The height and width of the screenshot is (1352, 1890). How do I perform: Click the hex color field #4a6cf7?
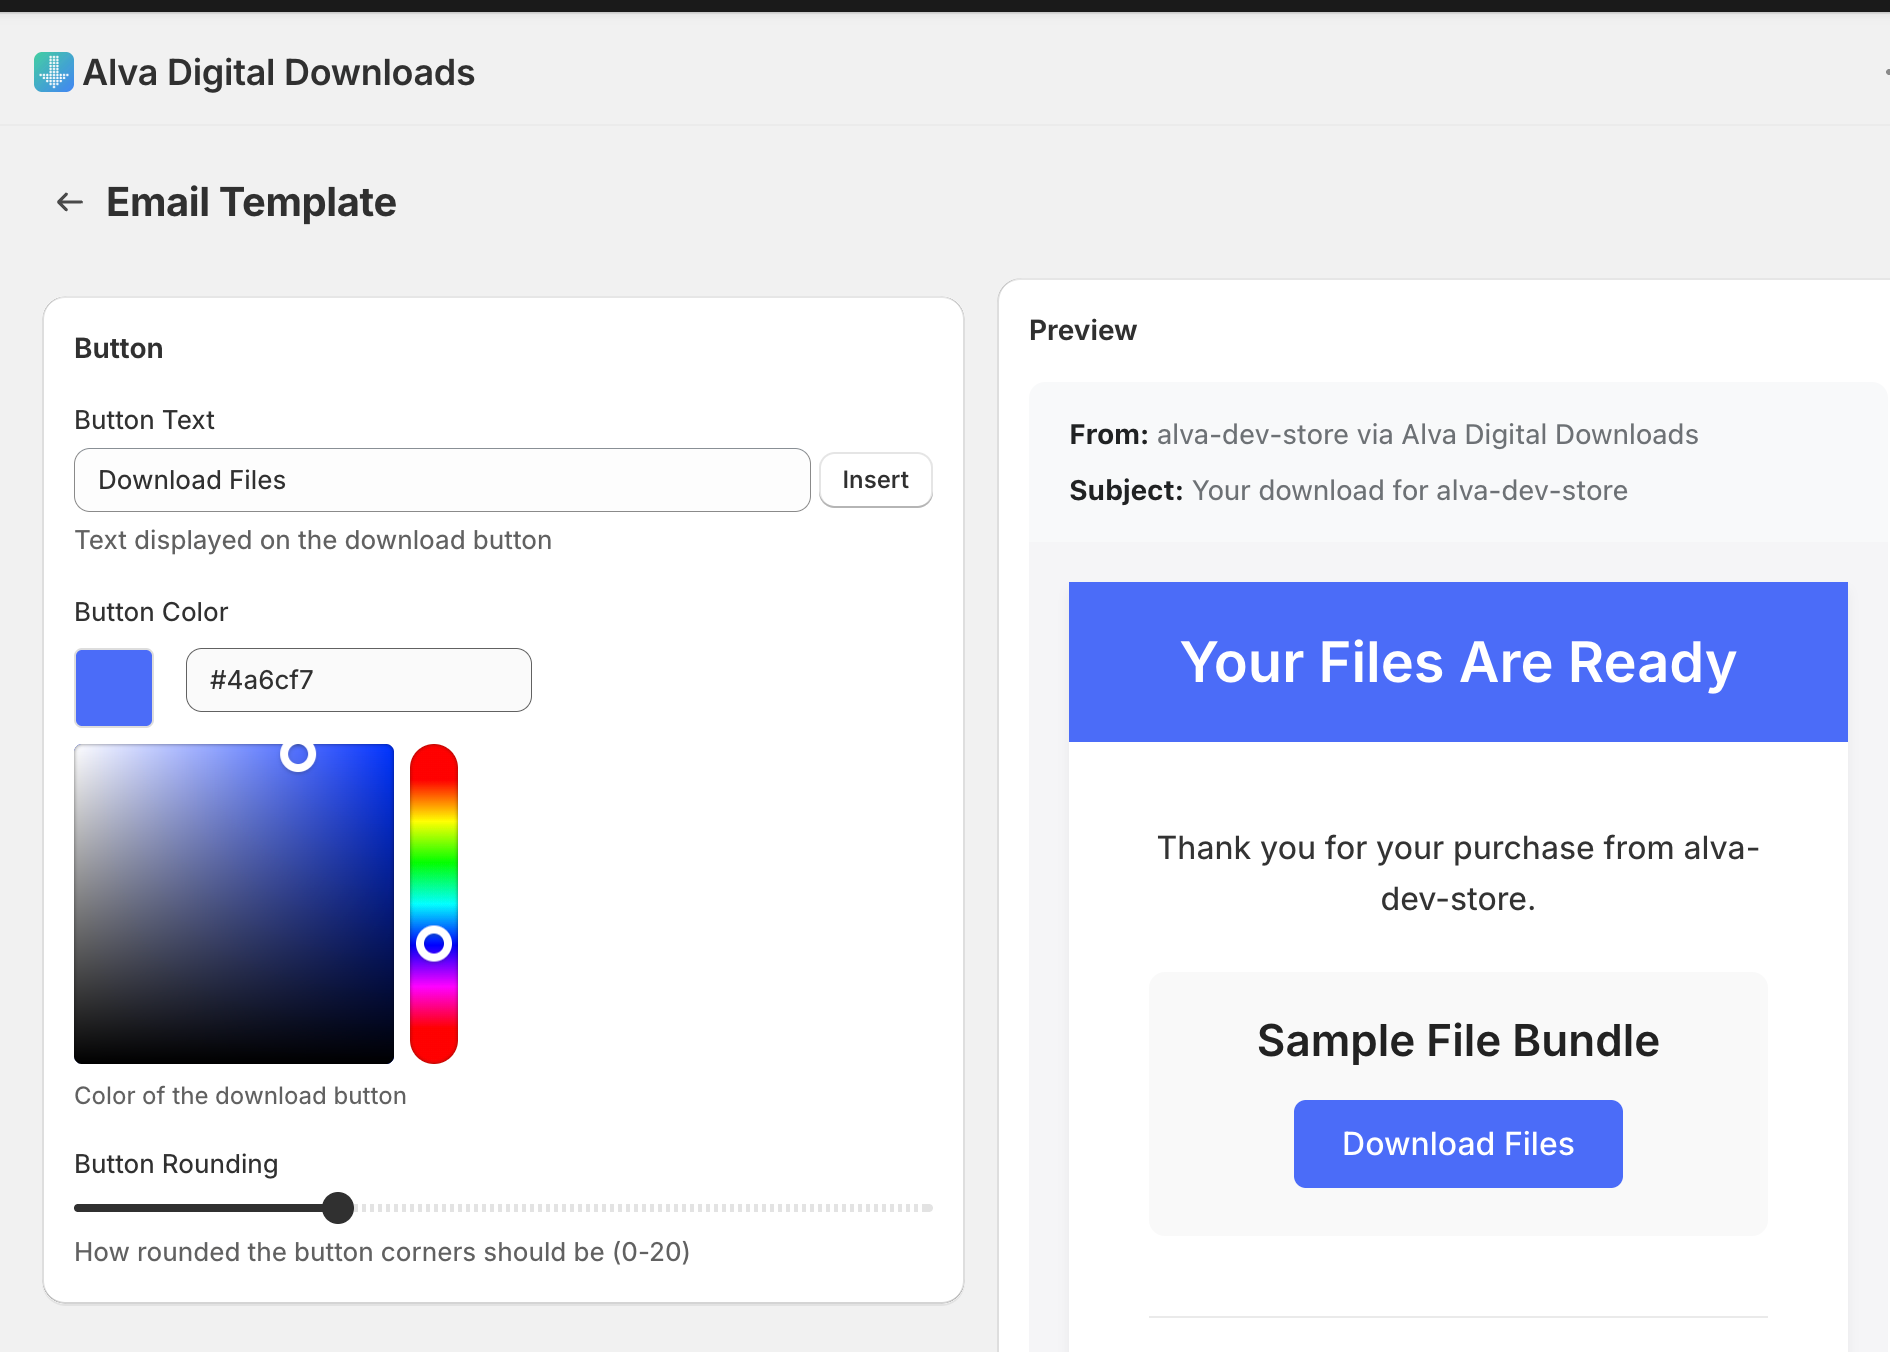358,680
